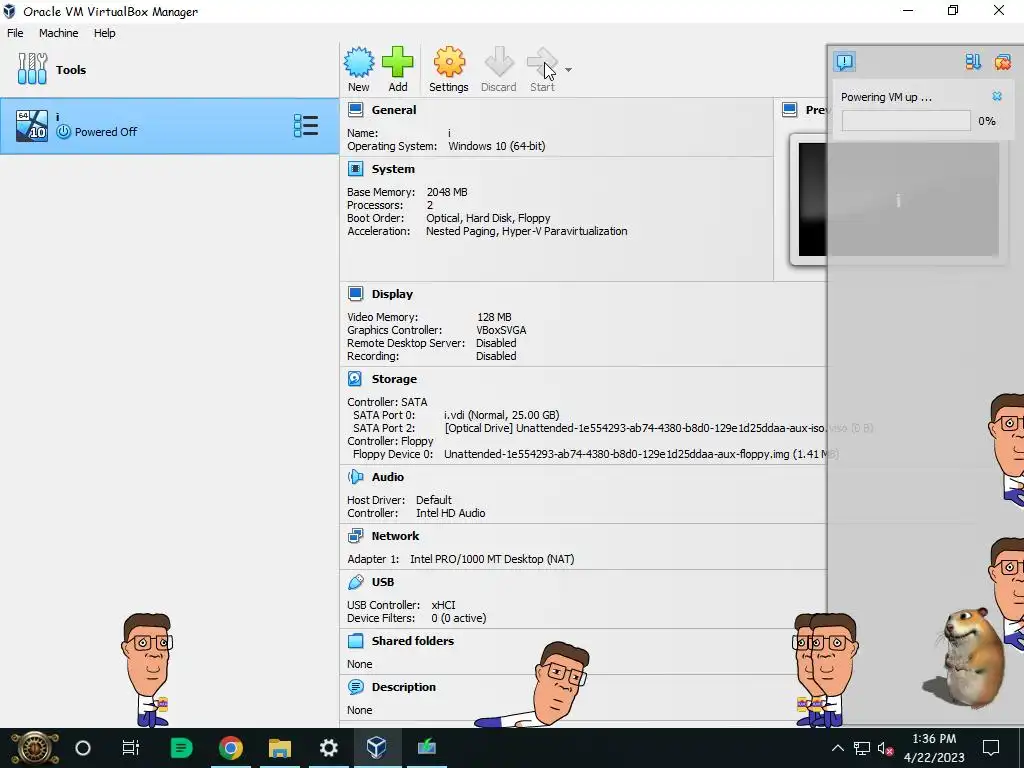The height and width of the screenshot is (768, 1024).
Task: Click the Shared folders heading
Action: tap(413, 641)
